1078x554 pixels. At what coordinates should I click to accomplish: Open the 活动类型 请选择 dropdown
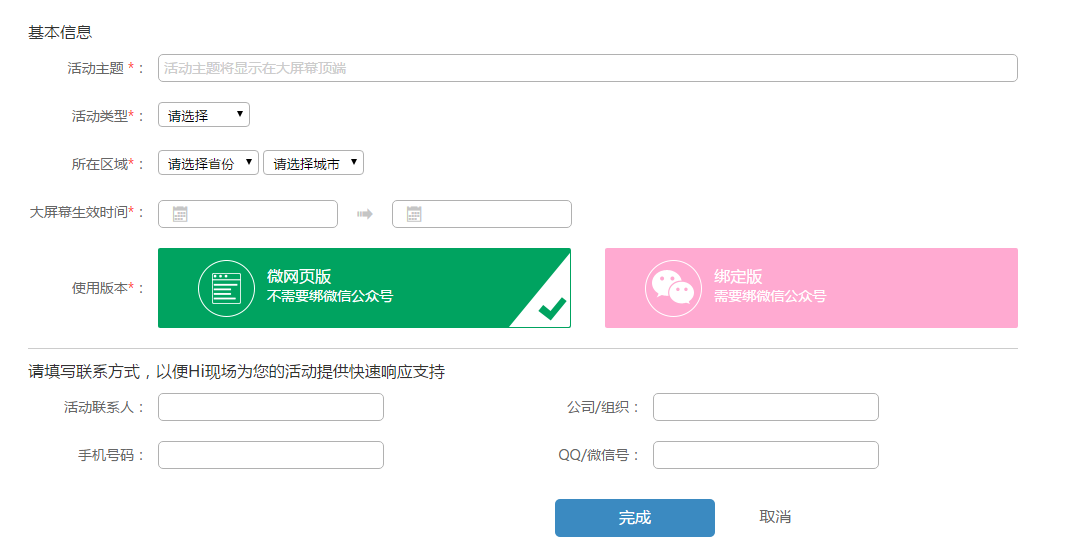pos(204,115)
